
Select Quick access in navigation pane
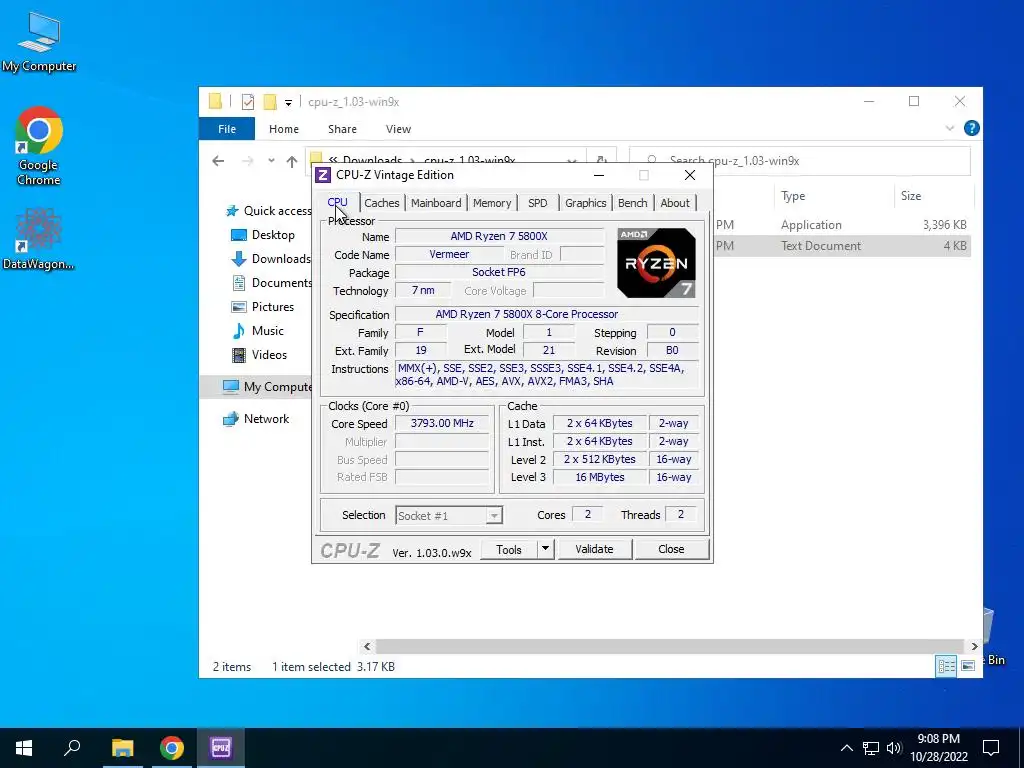(268, 211)
